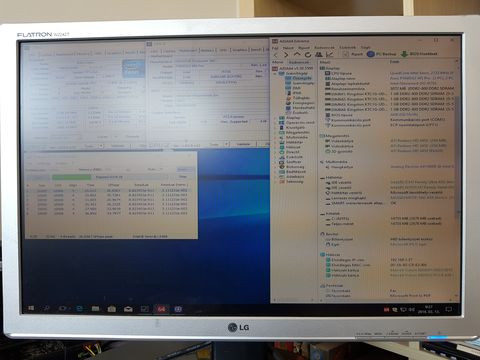Open AIDA64 graph toolbar icon
This screenshot has height=360, width=480.
329,54
